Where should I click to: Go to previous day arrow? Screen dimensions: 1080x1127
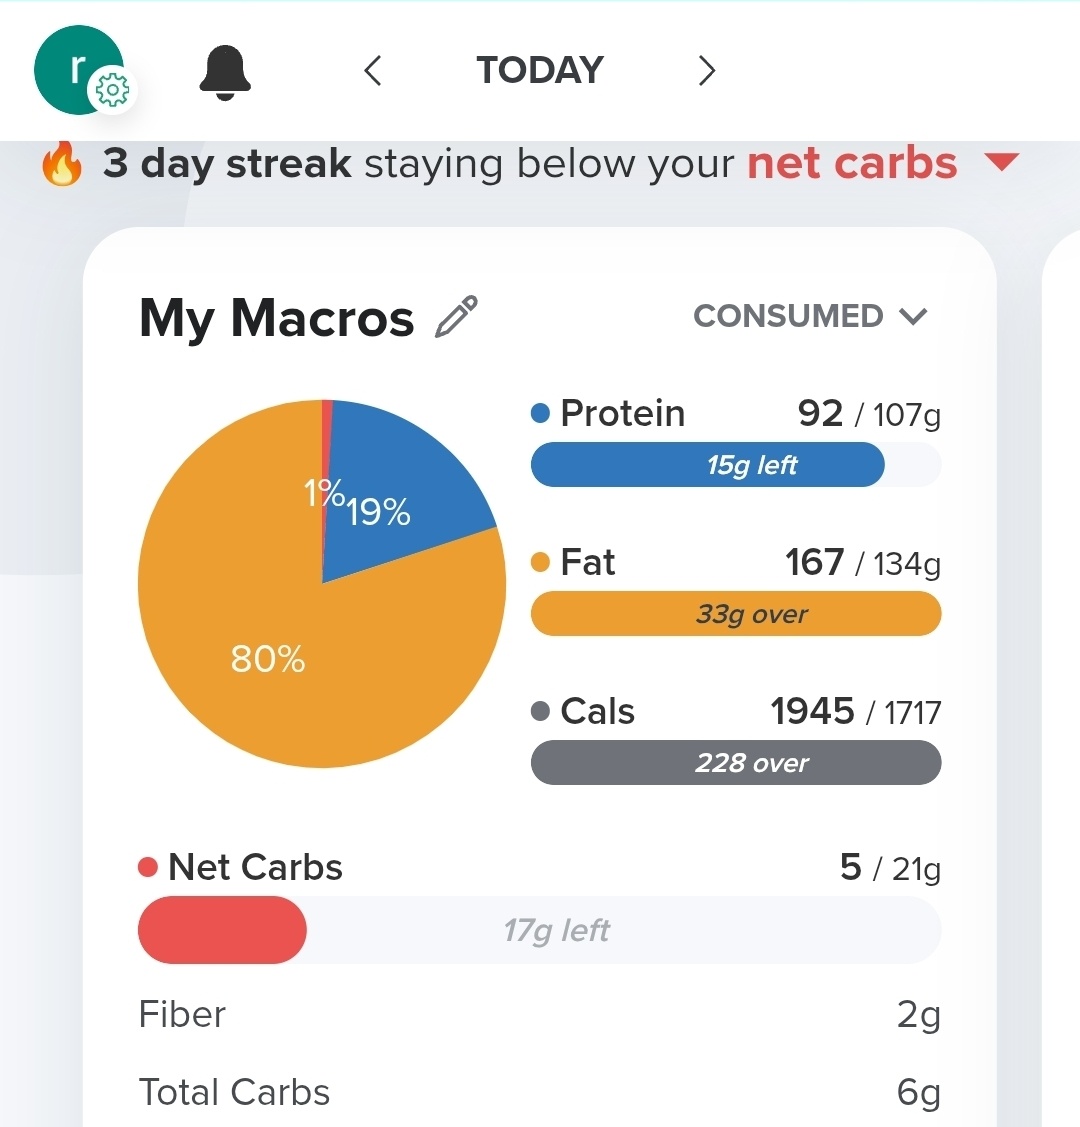coord(373,71)
